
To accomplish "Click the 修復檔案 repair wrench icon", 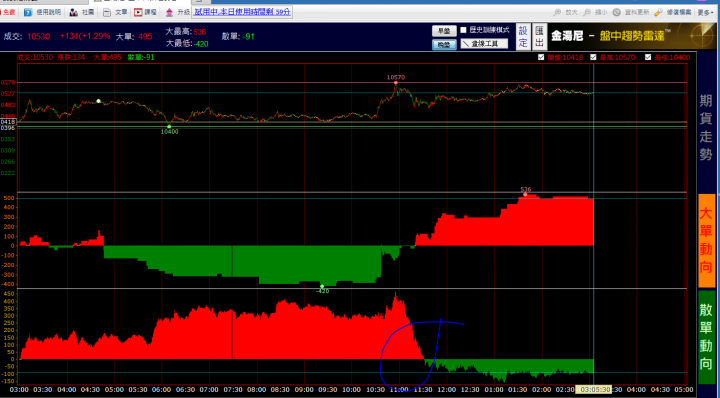I will 658,12.
